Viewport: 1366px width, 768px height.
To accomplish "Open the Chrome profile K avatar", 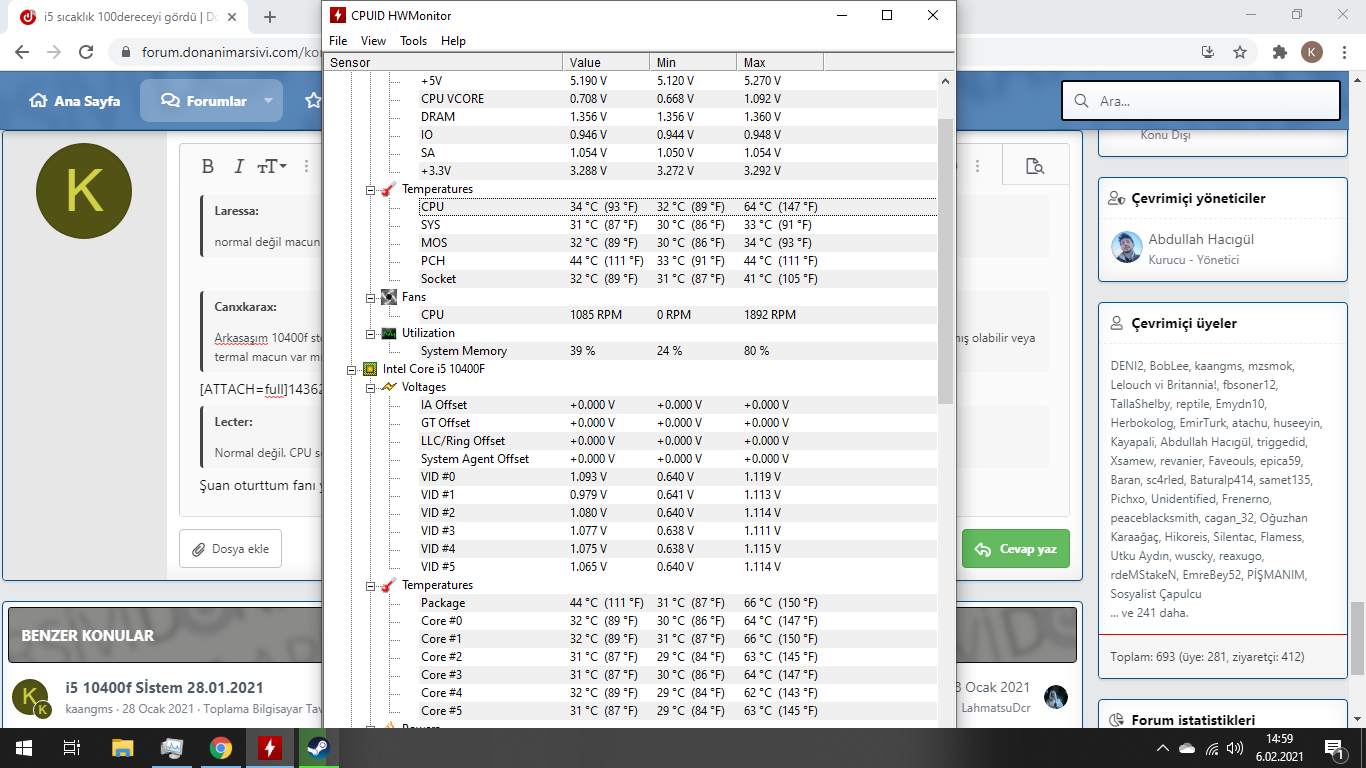I will tap(1312, 52).
